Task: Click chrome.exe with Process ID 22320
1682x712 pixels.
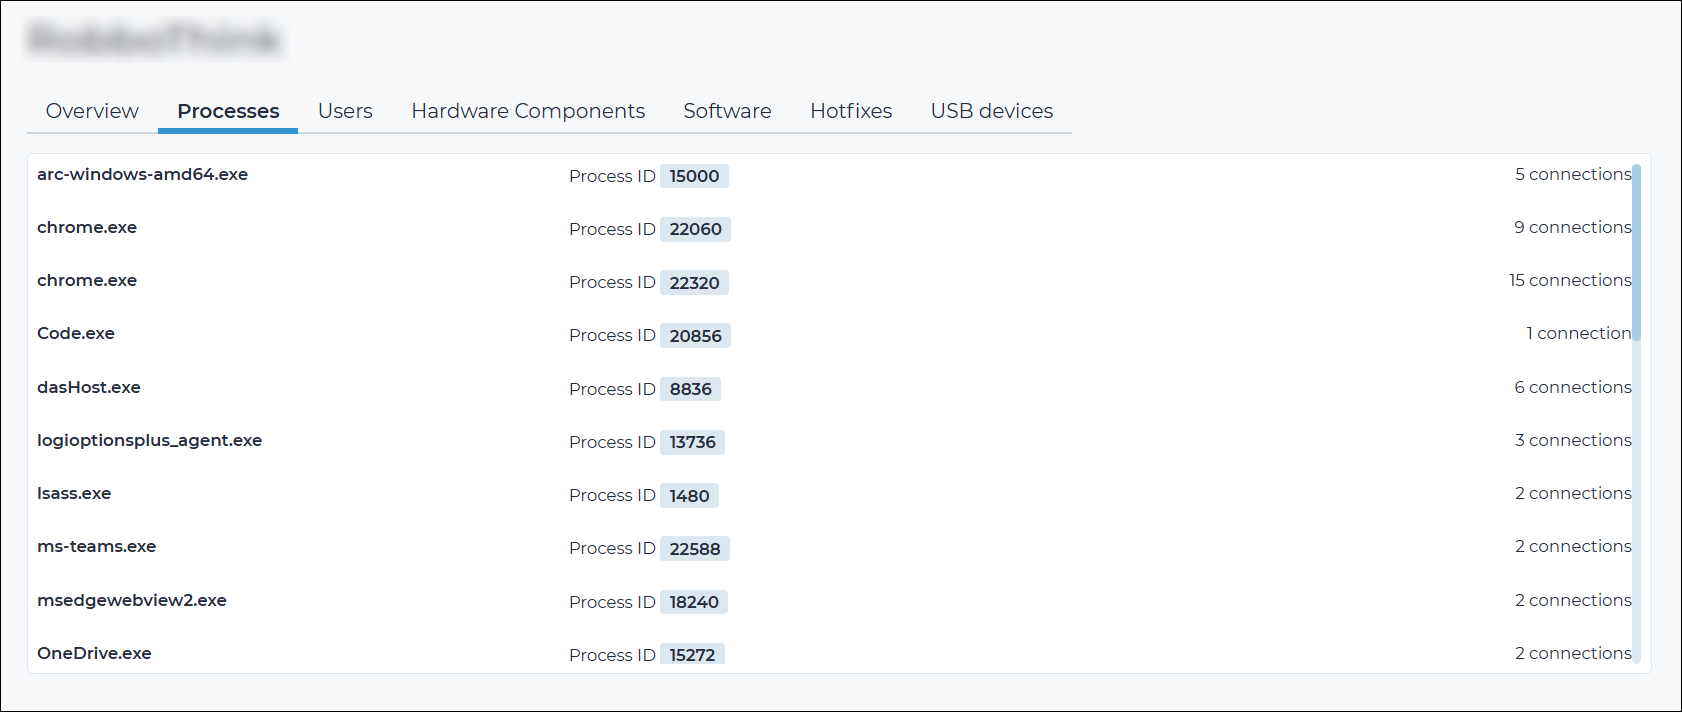Action: tap(87, 280)
